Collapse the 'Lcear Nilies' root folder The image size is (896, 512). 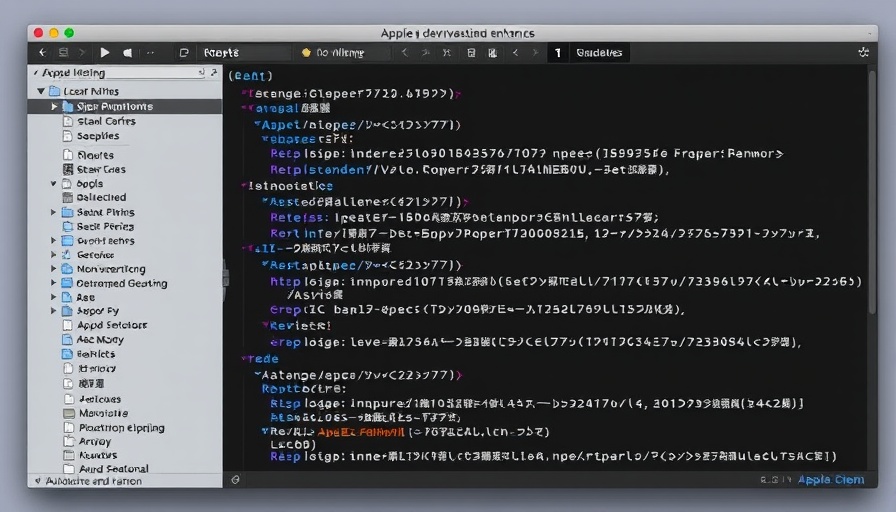pos(41,91)
